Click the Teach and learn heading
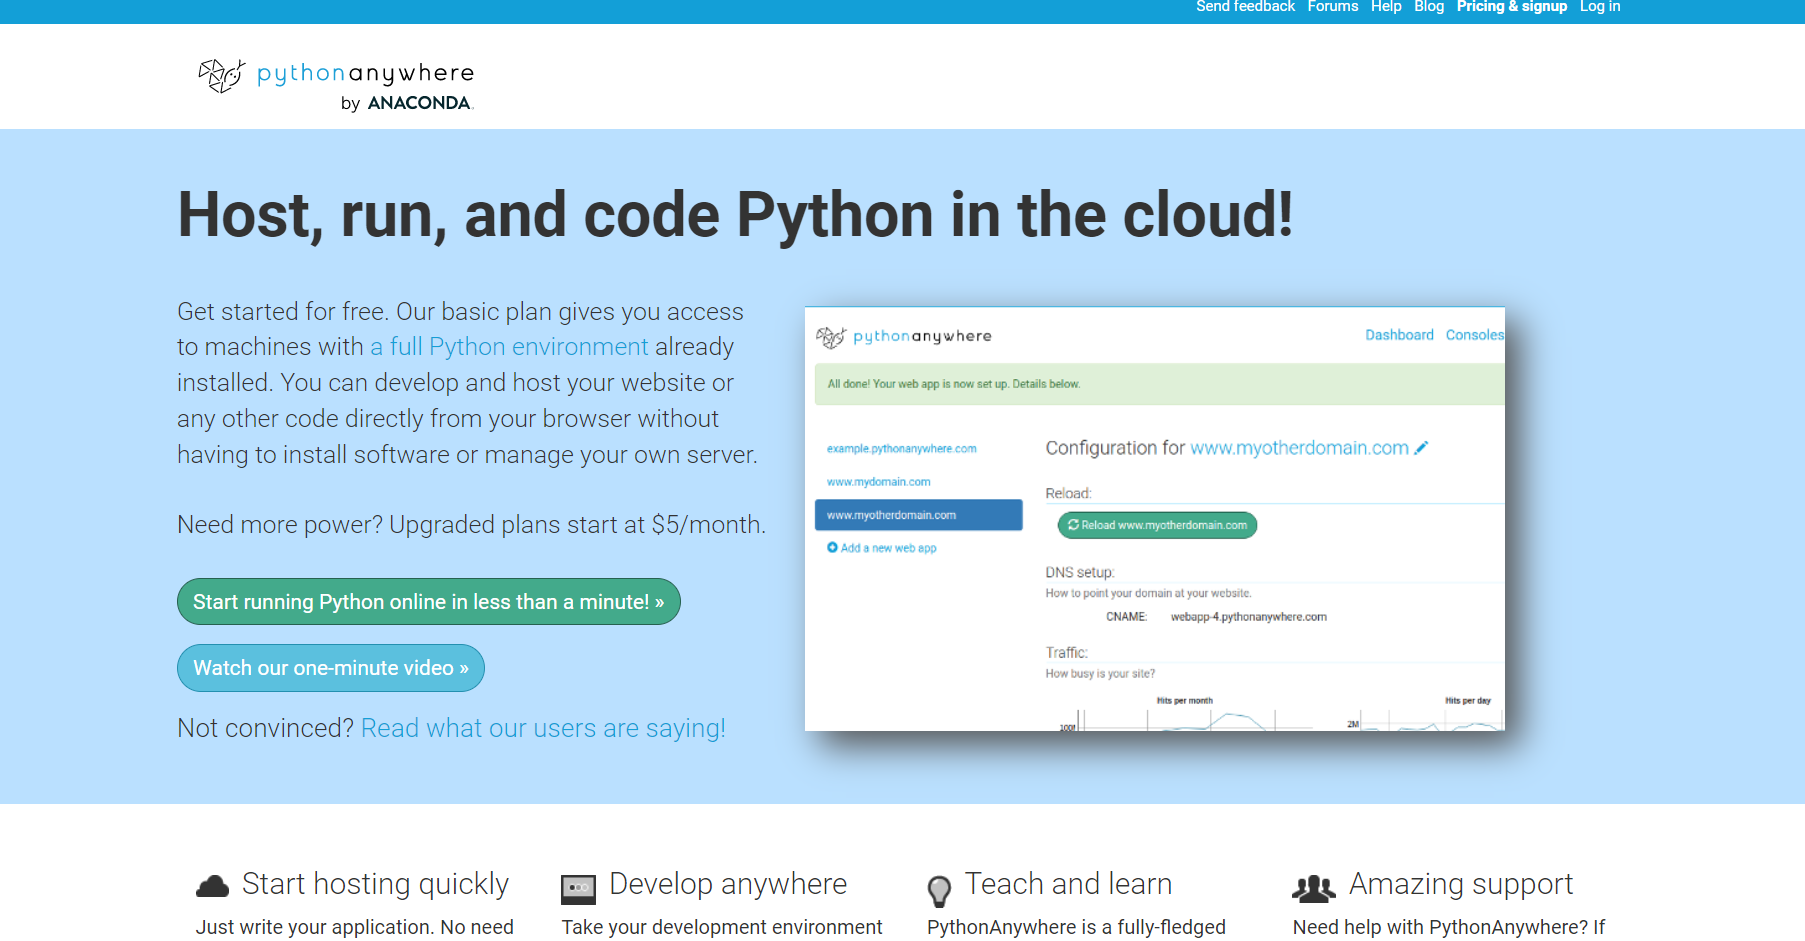The image size is (1805, 941). [x=1068, y=884]
